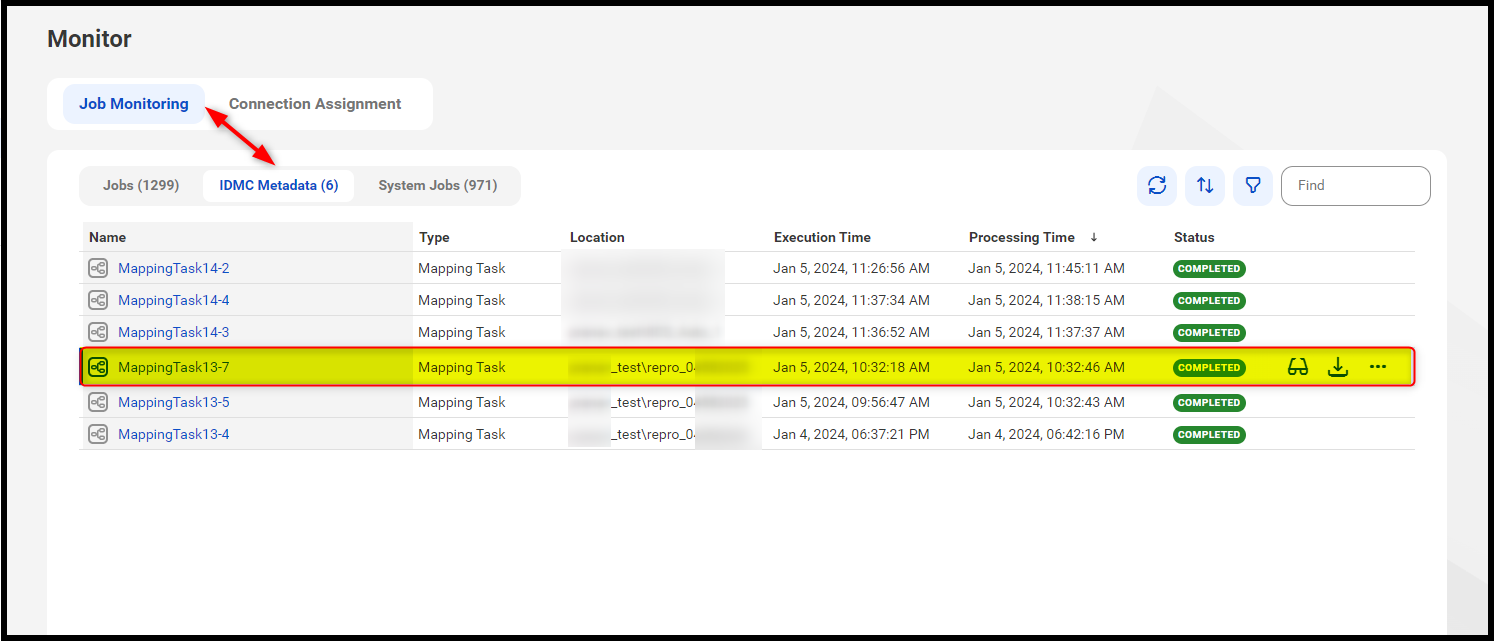Select the IDMC Metadata (6) tab
The width and height of the screenshot is (1494, 641).
coord(279,185)
